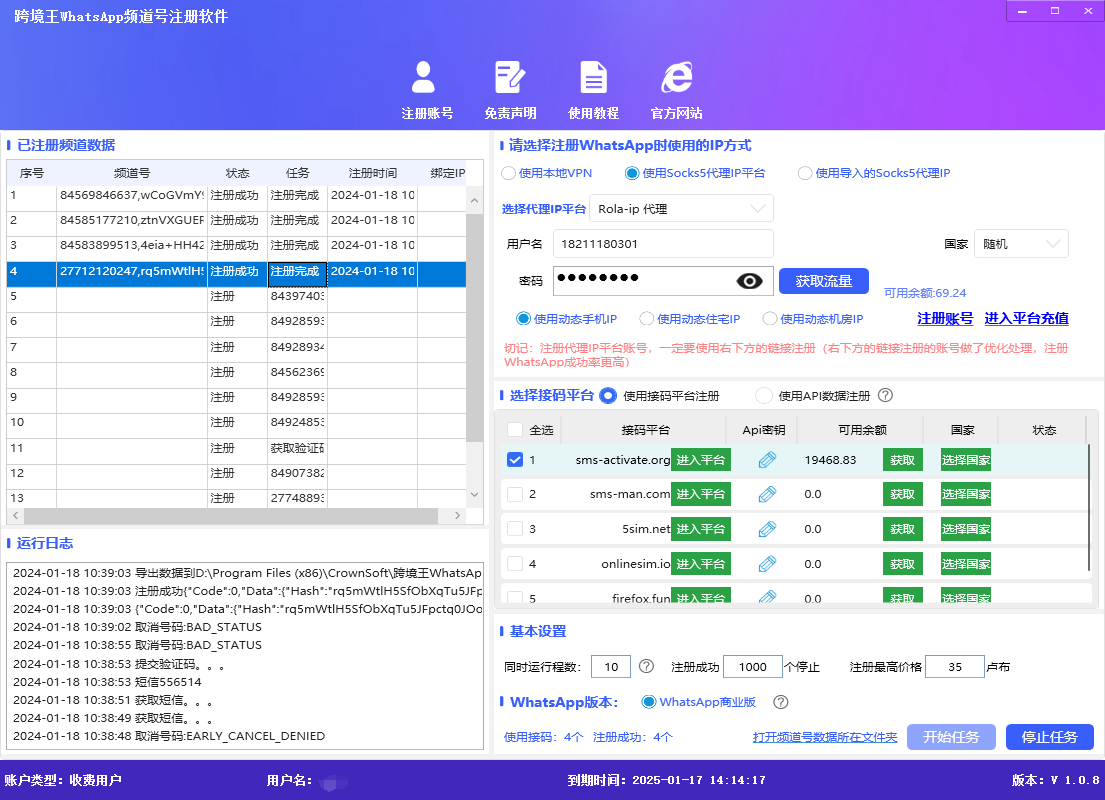Open the 选择代理IP平台 dropdown
Image resolution: width=1105 pixels, height=800 pixels.
tap(681, 208)
